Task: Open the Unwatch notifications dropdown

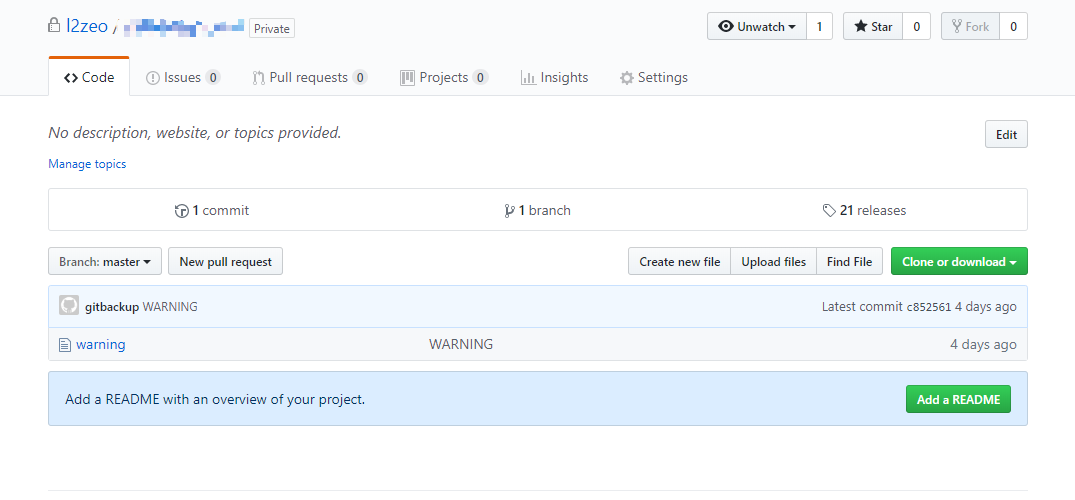Action: click(x=756, y=27)
